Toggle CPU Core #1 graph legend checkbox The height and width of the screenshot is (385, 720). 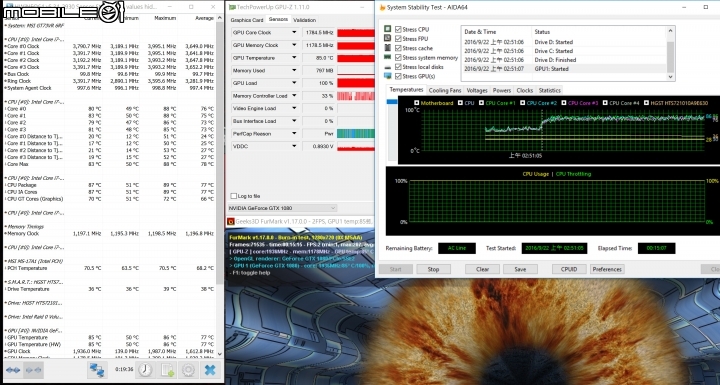(481, 103)
